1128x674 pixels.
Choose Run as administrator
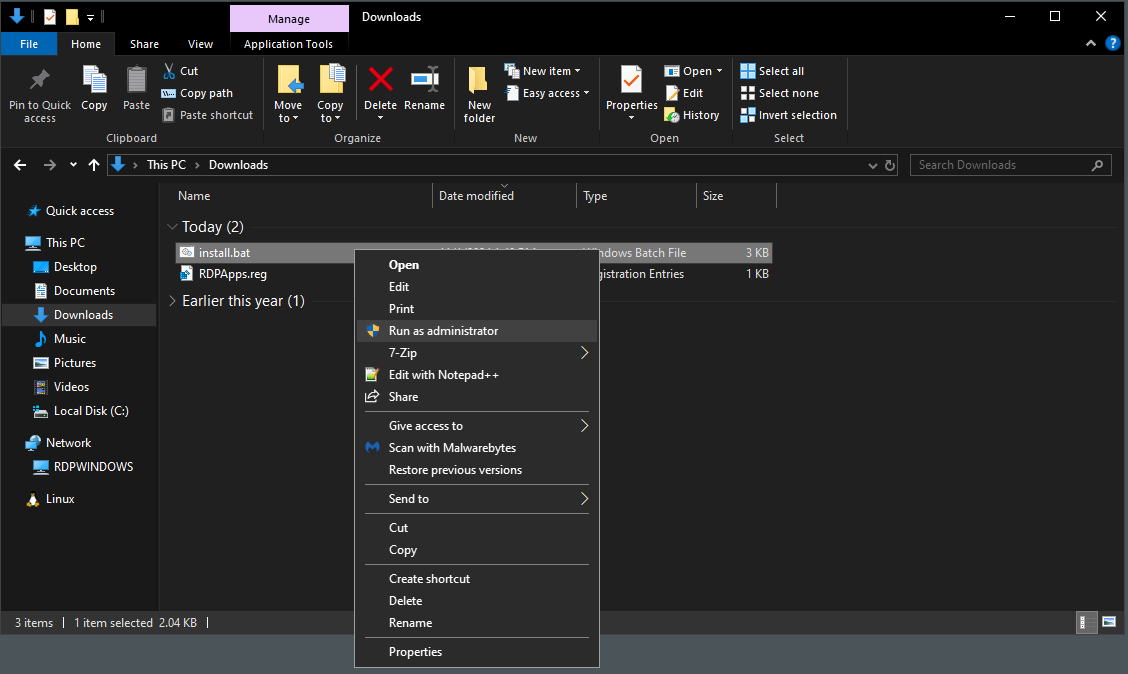[443, 331]
